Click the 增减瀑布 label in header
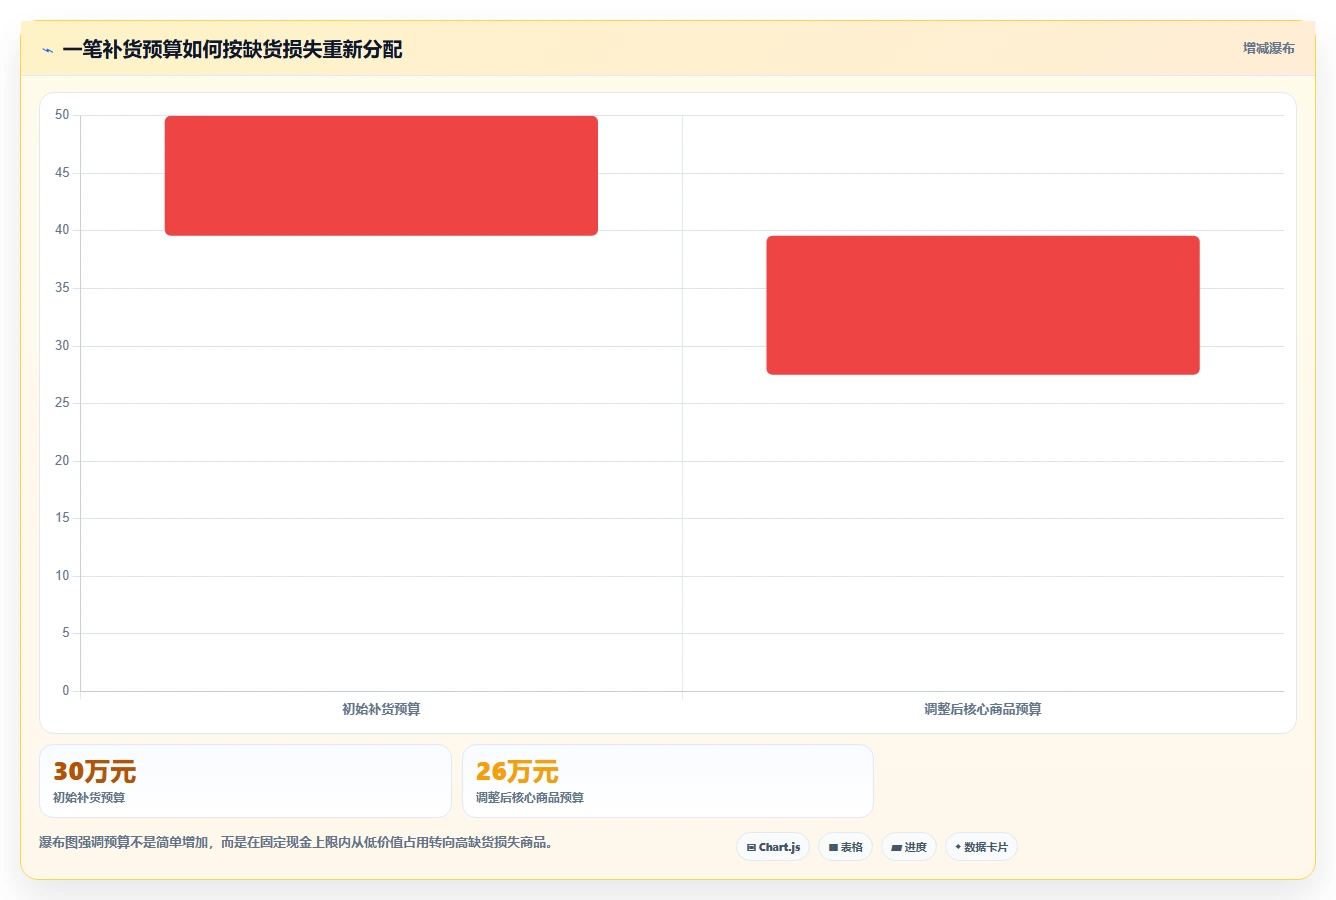 [x=1268, y=48]
